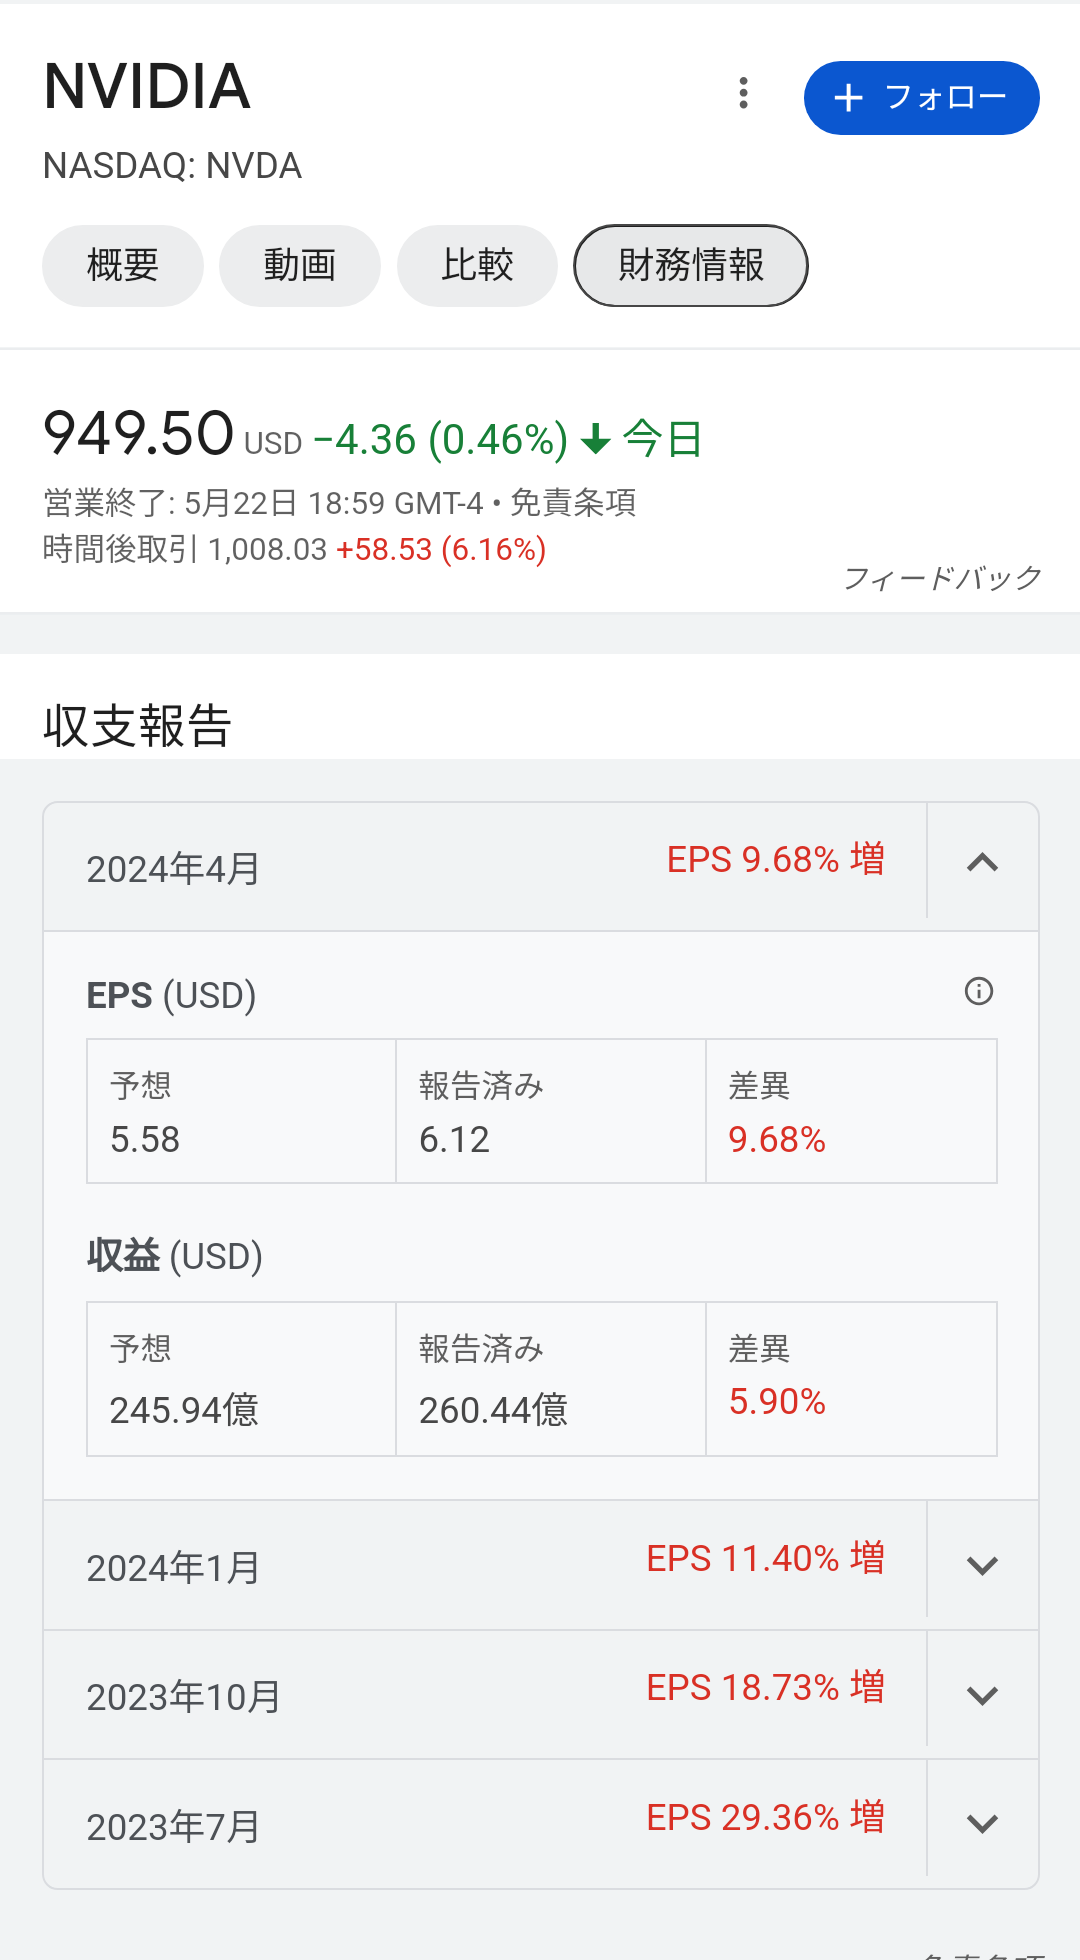Image resolution: width=1080 pixels, height=1960 pixels.
Task: Open the 比較 tab
Action: pos(477,266)
